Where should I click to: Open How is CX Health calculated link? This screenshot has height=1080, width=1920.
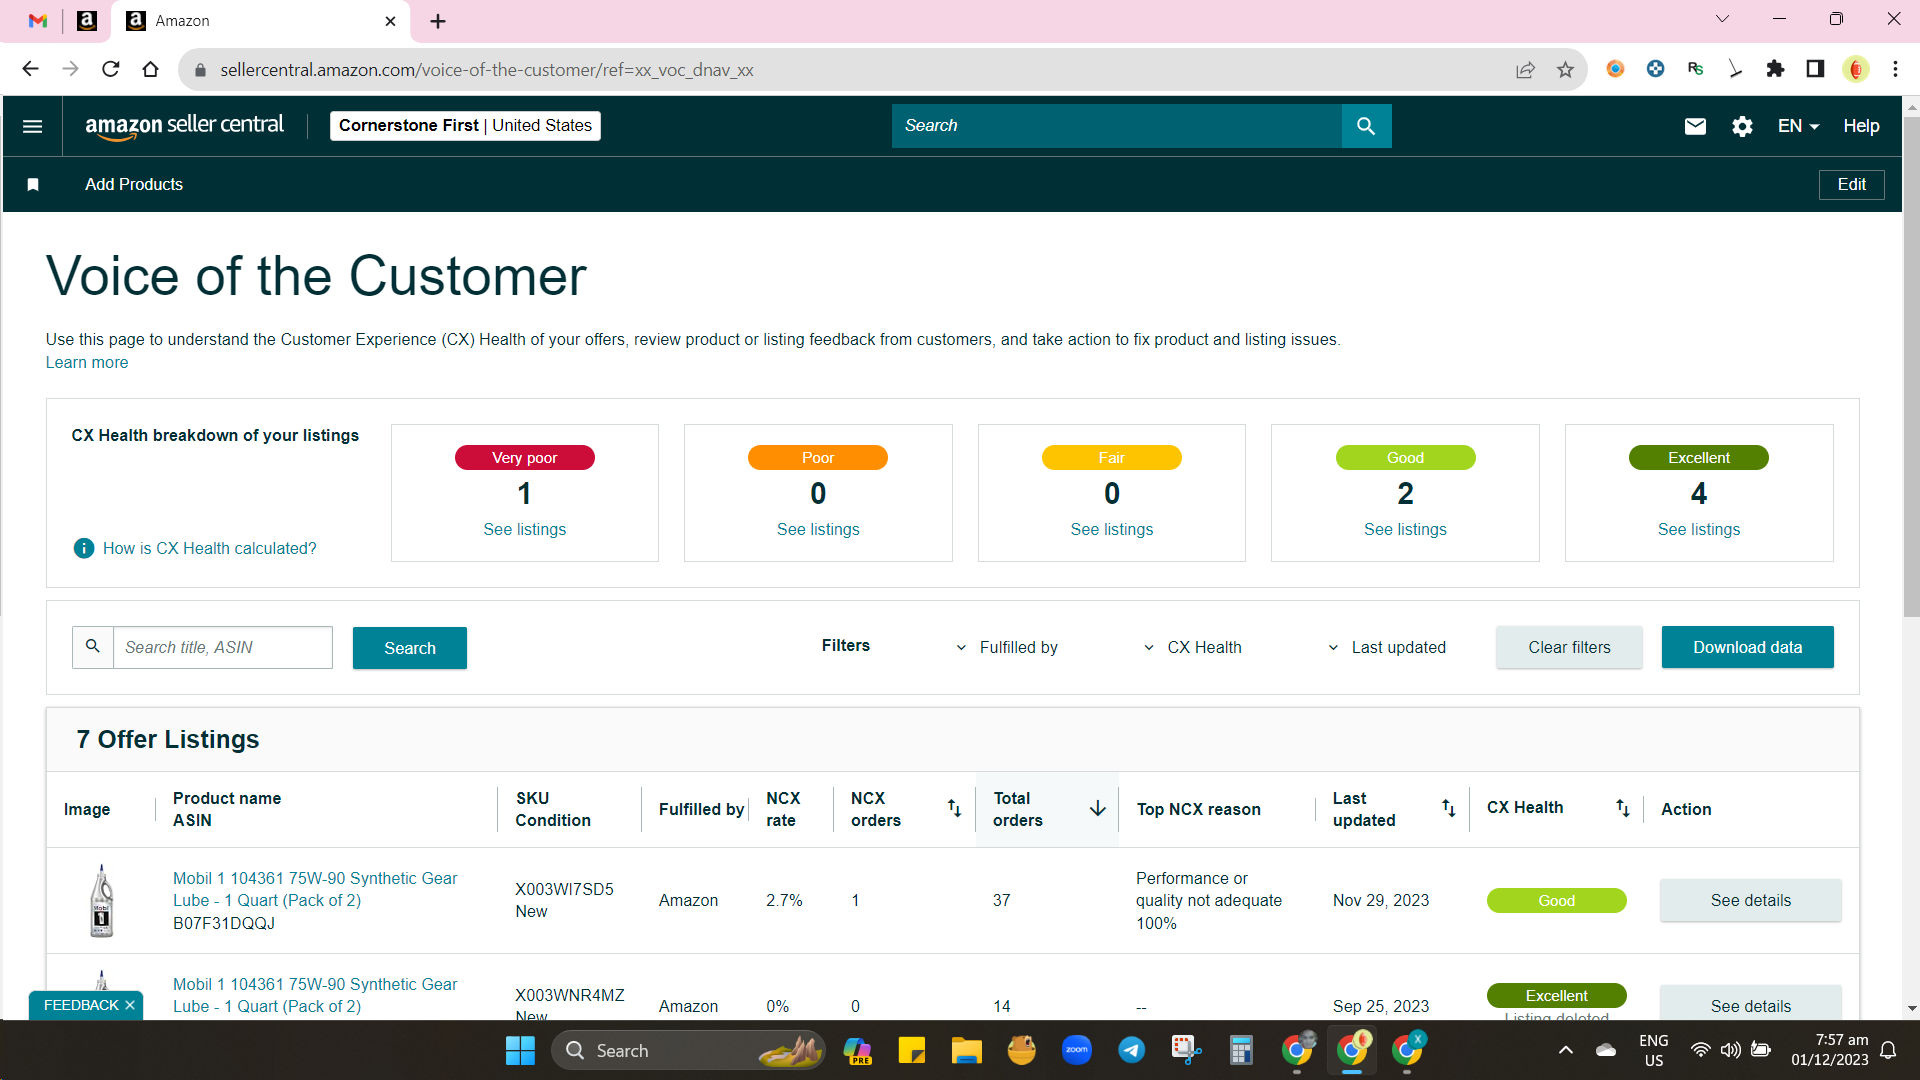pos(210,548)
